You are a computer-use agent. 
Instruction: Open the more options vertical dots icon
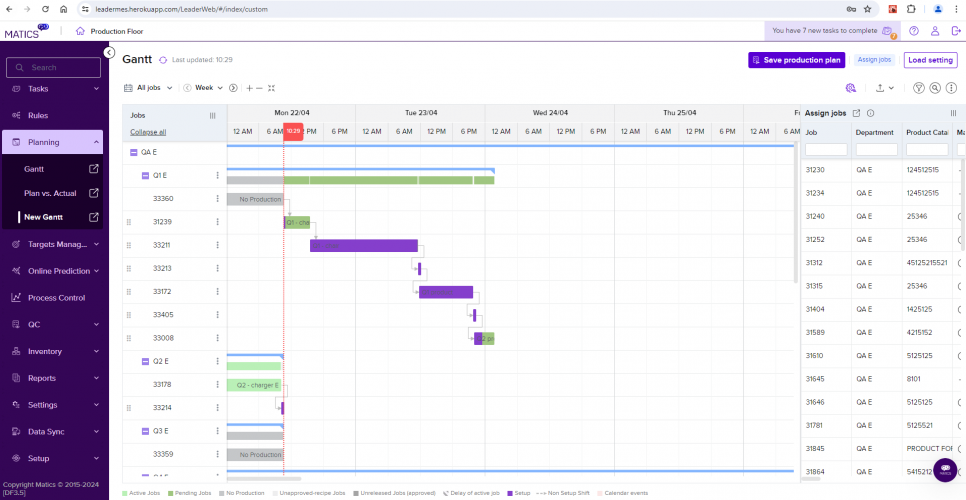point(952,88)
